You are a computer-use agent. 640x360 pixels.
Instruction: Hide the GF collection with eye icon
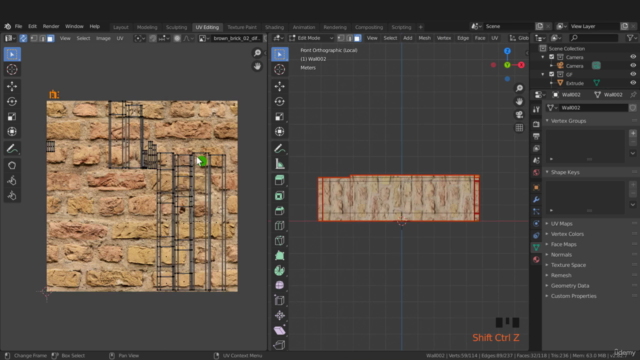click(x=633, y=74)
